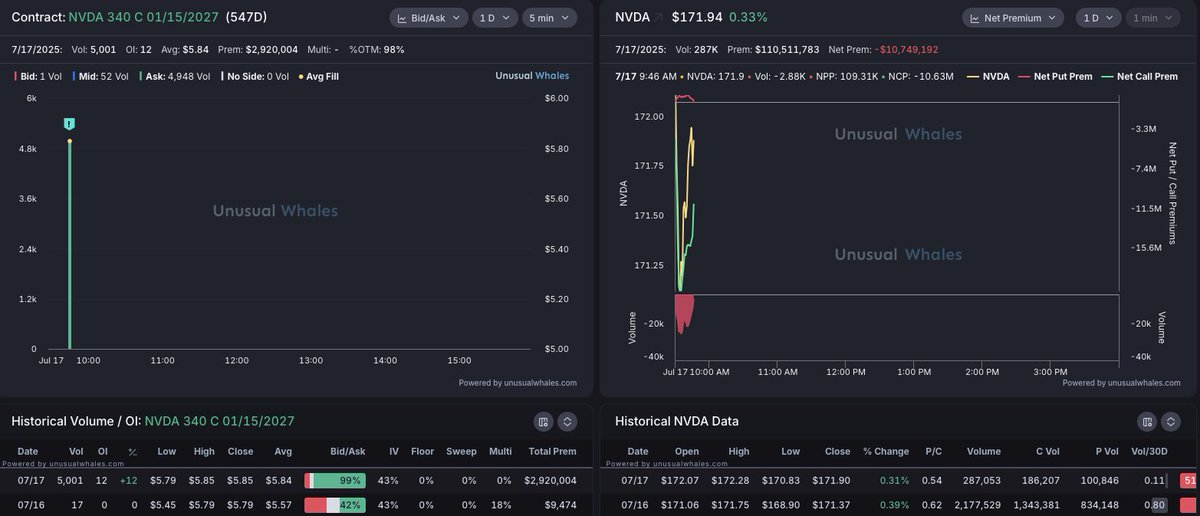
Task: Click the 0.31% change cell in NVDA data
Action: (x=894, y=480)
